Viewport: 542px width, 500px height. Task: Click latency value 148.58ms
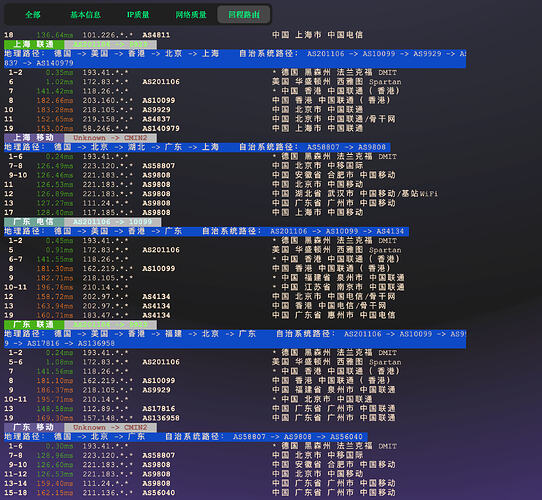click(55, 408)
